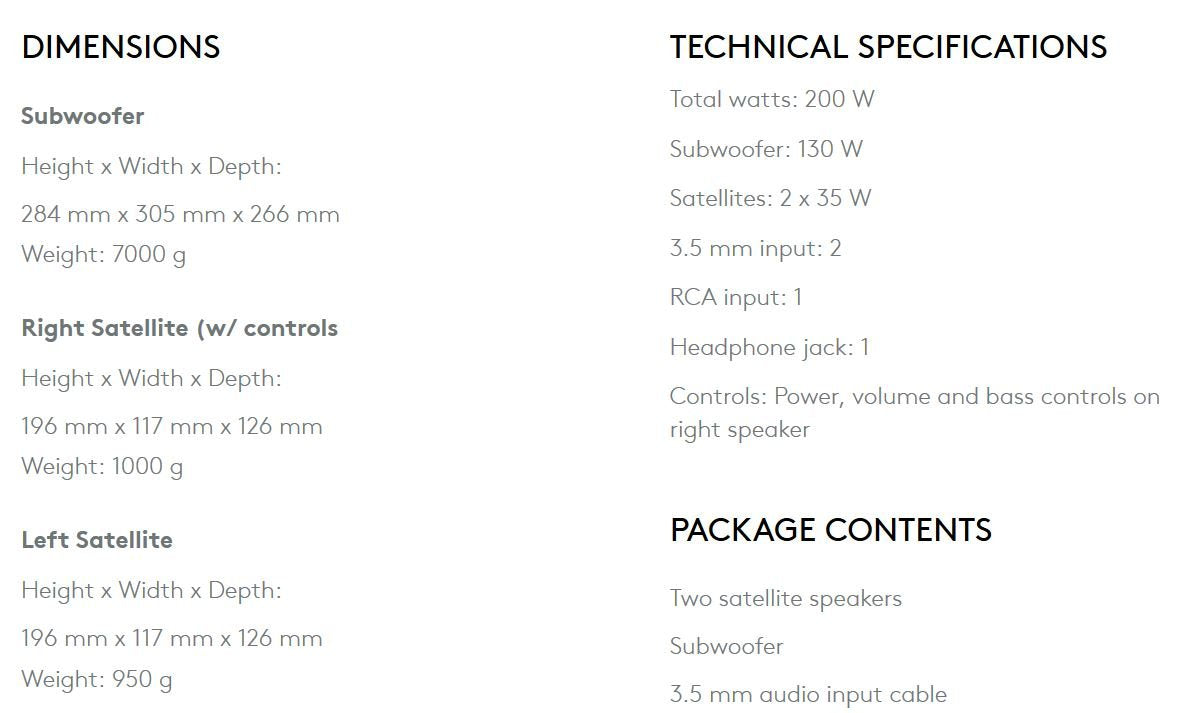Click the Total watts: 200 W line
This screenshot has height=713, width=1190.
tap(772, 99)
